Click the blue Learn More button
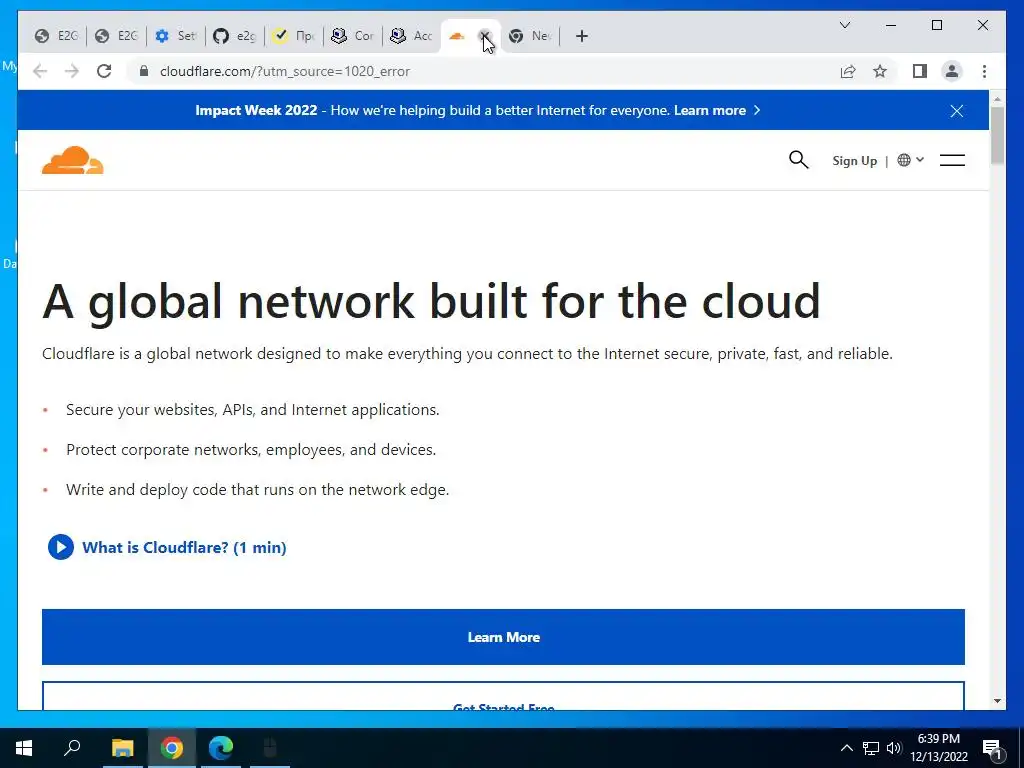Viewport: 1024px width, 768px height. pyautogui.click(x=503, y=637)
